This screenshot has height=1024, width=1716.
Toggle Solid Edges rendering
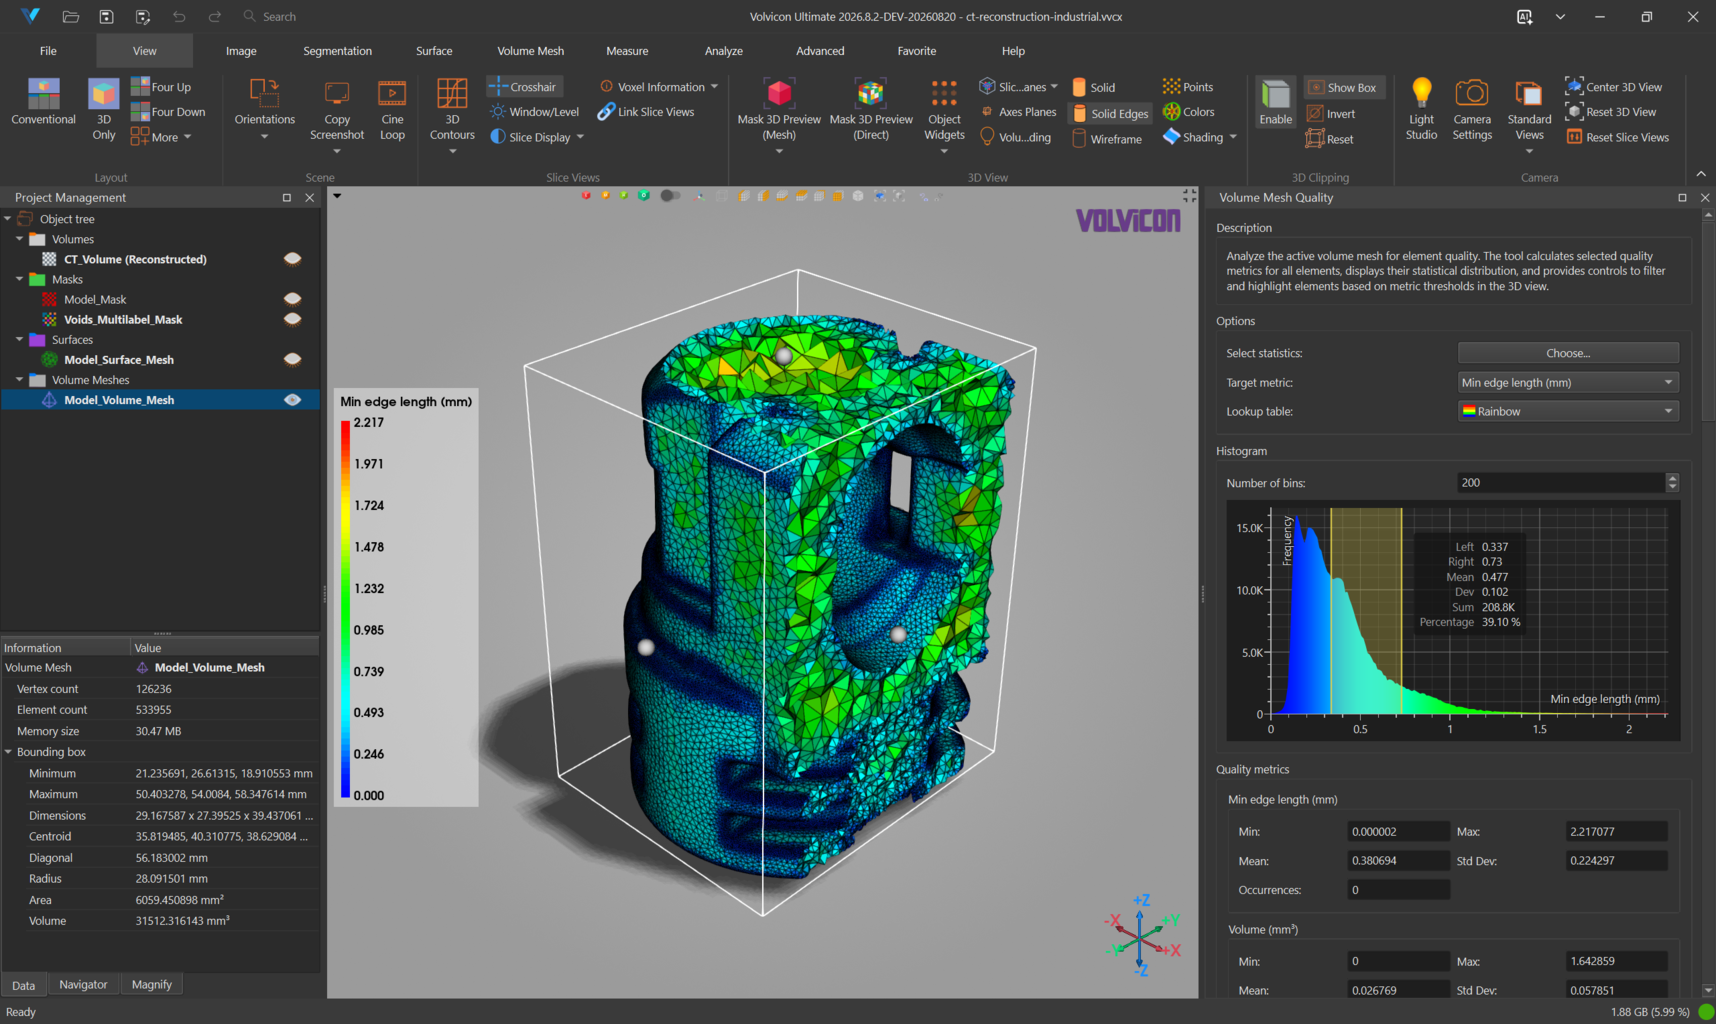(x=1111, y=114)
